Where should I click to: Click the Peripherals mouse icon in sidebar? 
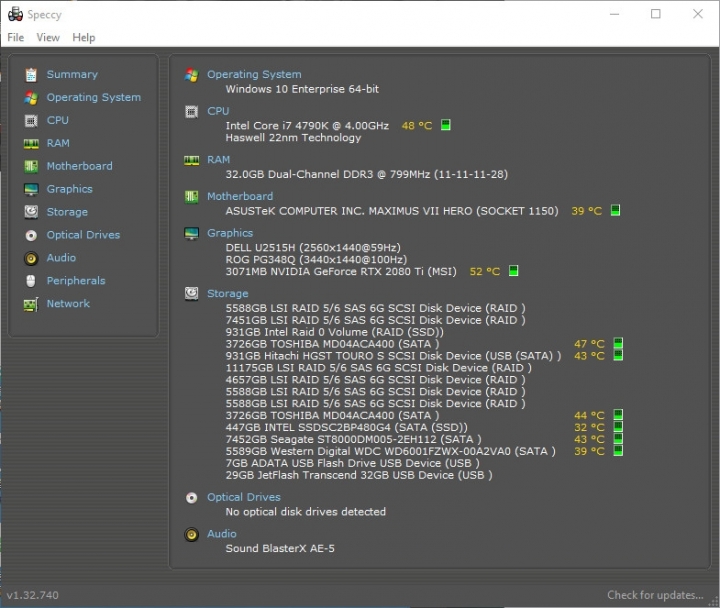tap(31, 281)
